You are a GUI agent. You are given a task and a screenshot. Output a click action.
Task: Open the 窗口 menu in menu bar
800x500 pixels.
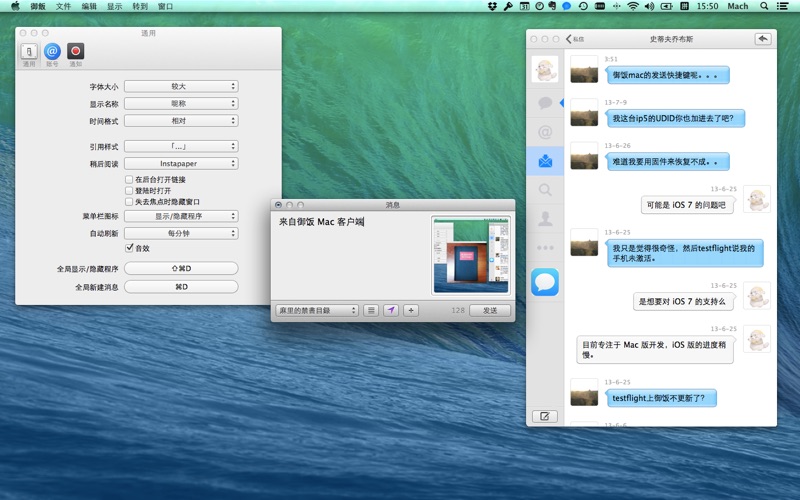(165, 6)
